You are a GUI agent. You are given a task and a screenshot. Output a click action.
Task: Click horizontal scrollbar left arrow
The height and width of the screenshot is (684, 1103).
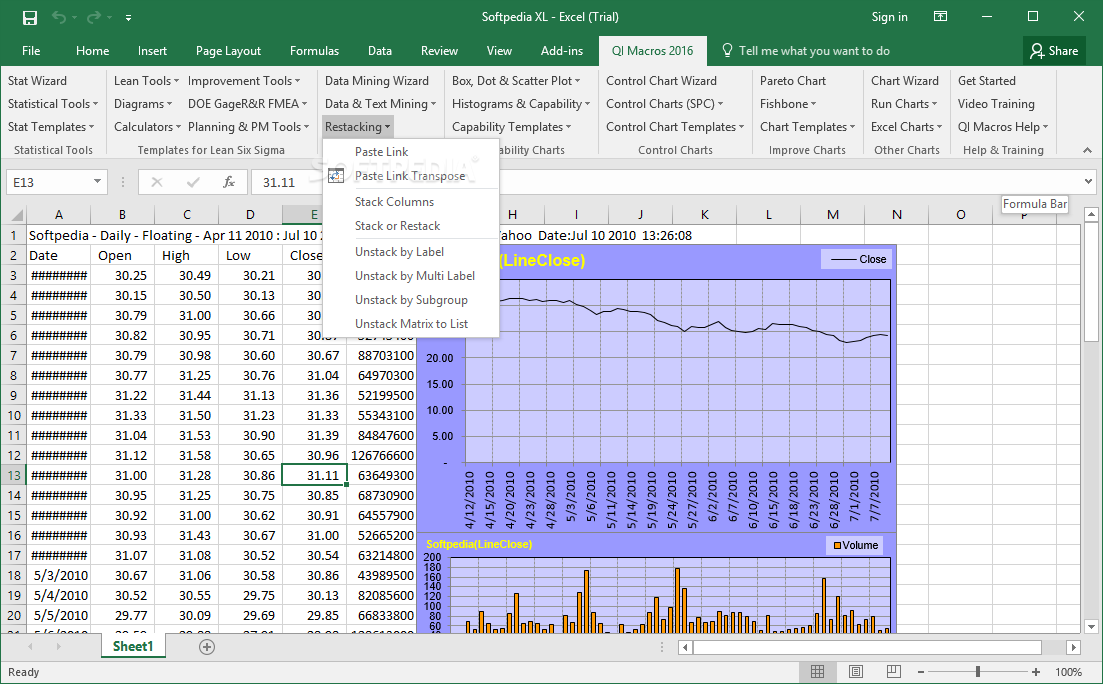click(x=685, y=647)
